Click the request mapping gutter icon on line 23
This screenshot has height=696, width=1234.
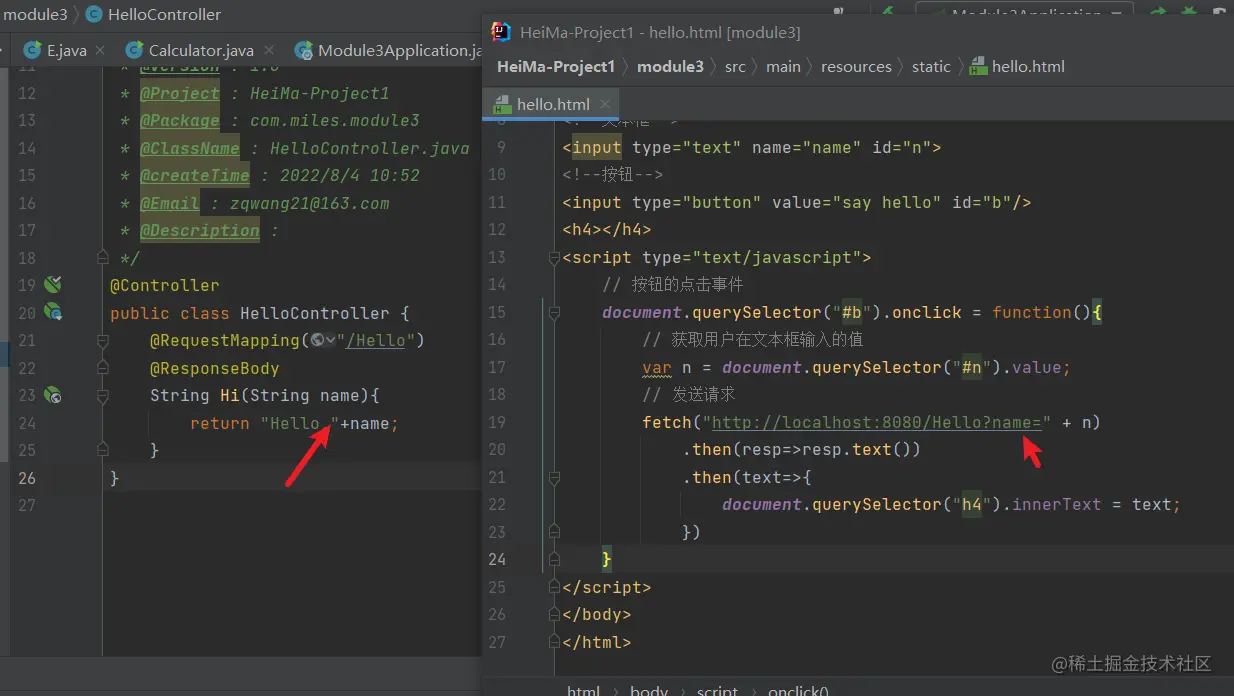53,395
